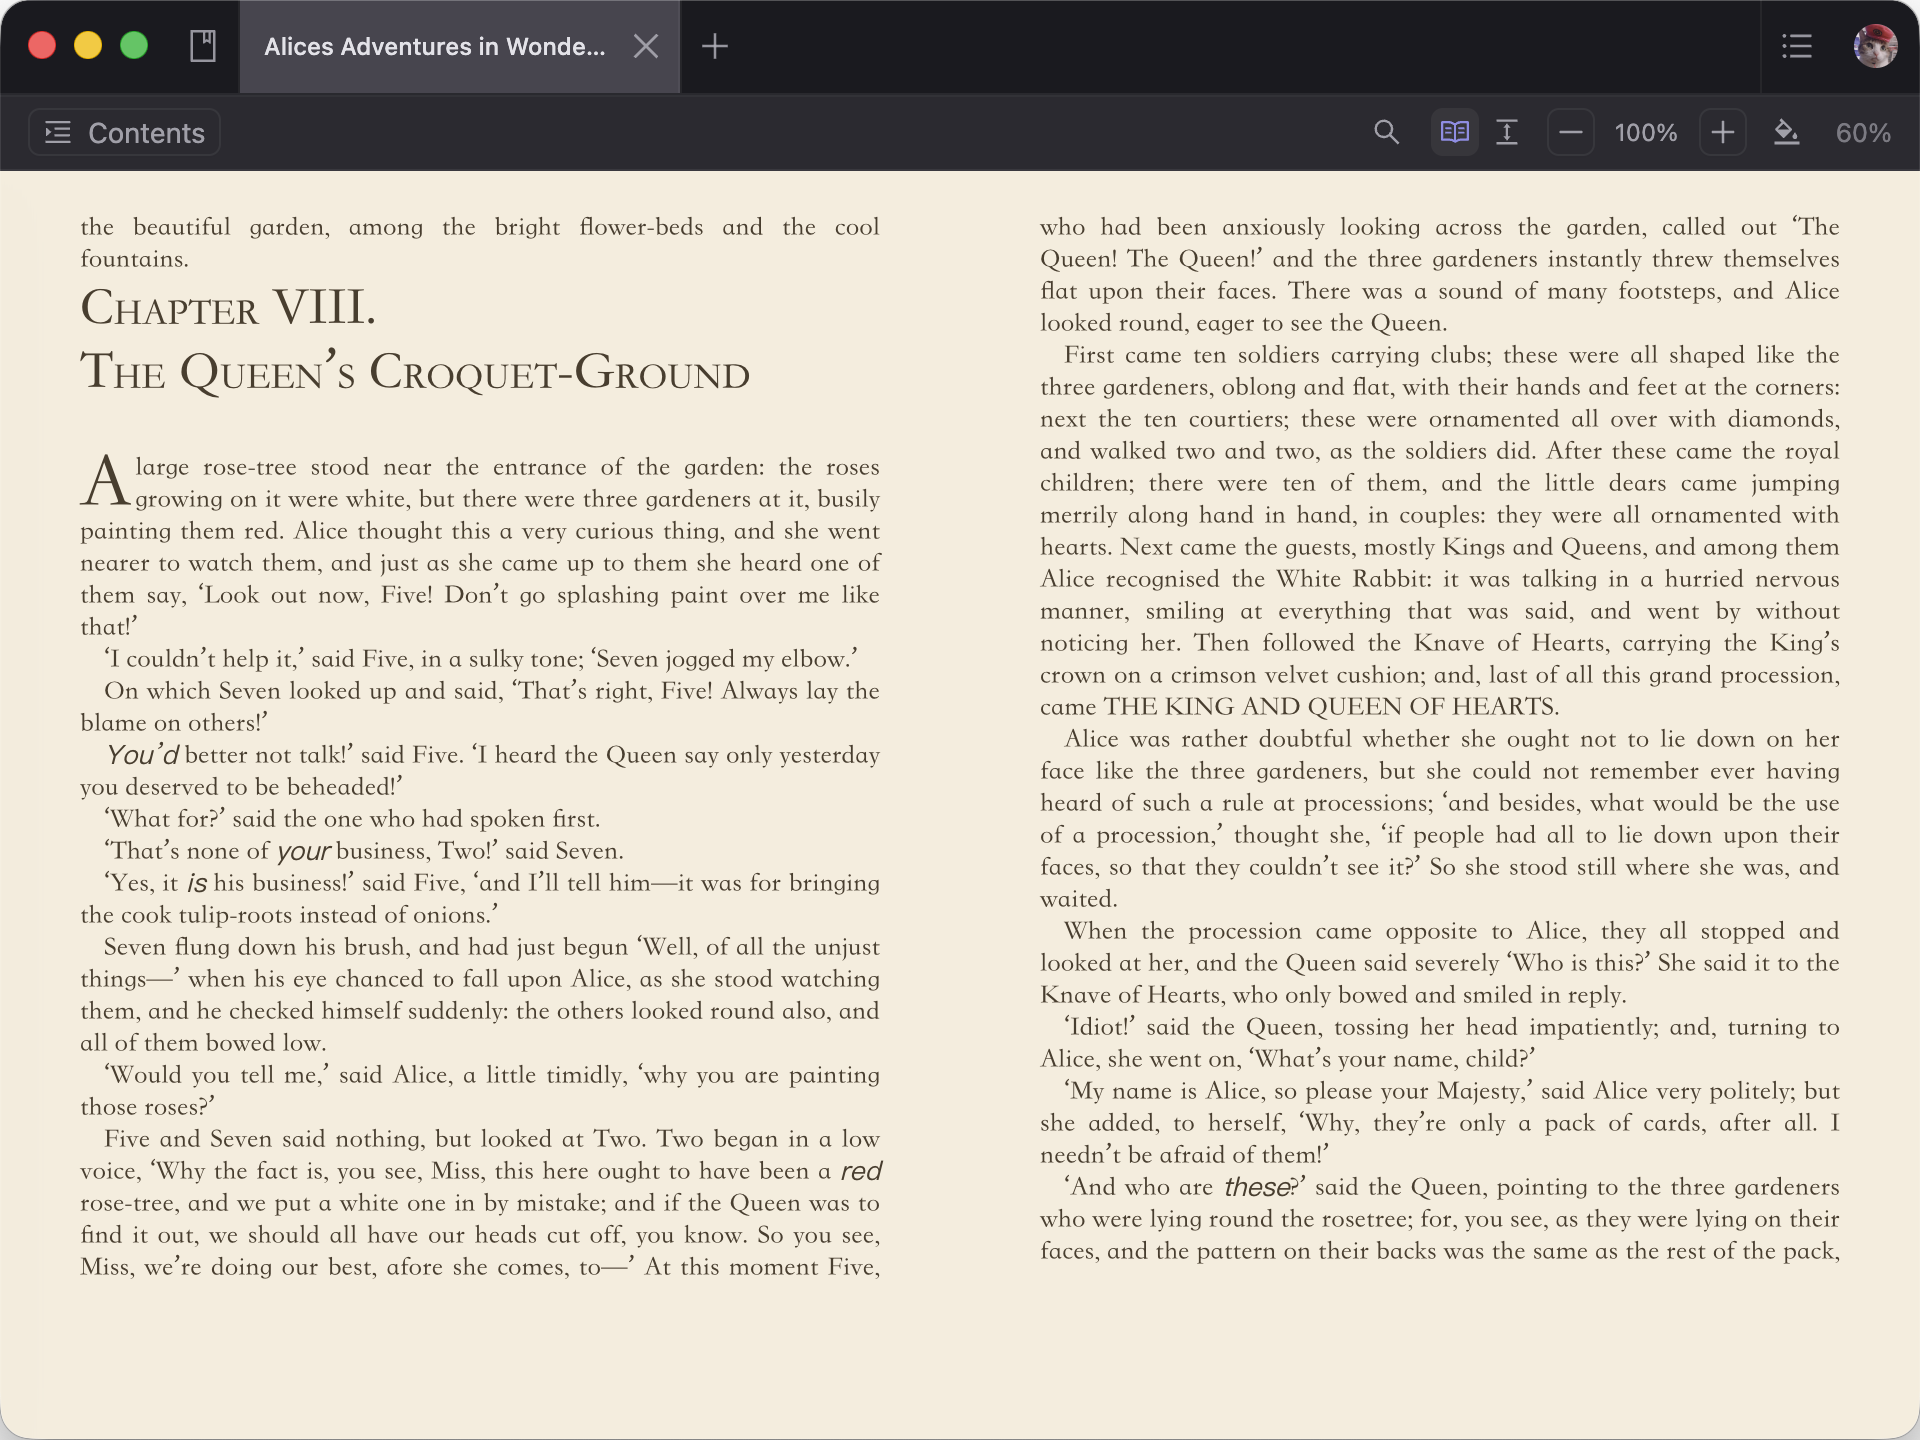Screen dimensions: 1920x1440
Task: Open the list menu icon in title bar
Action: [x=1797, y=46]
